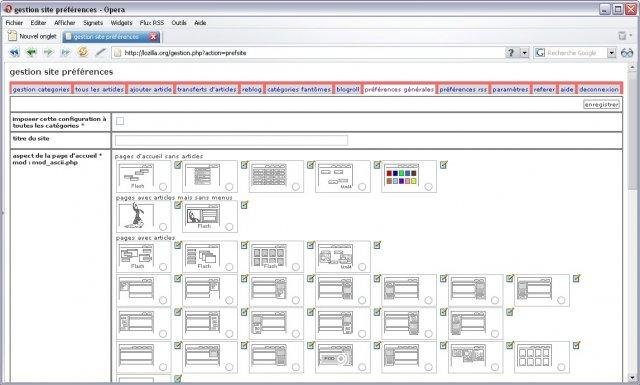
Task: Open the Afficher menu
Action: 64,23
